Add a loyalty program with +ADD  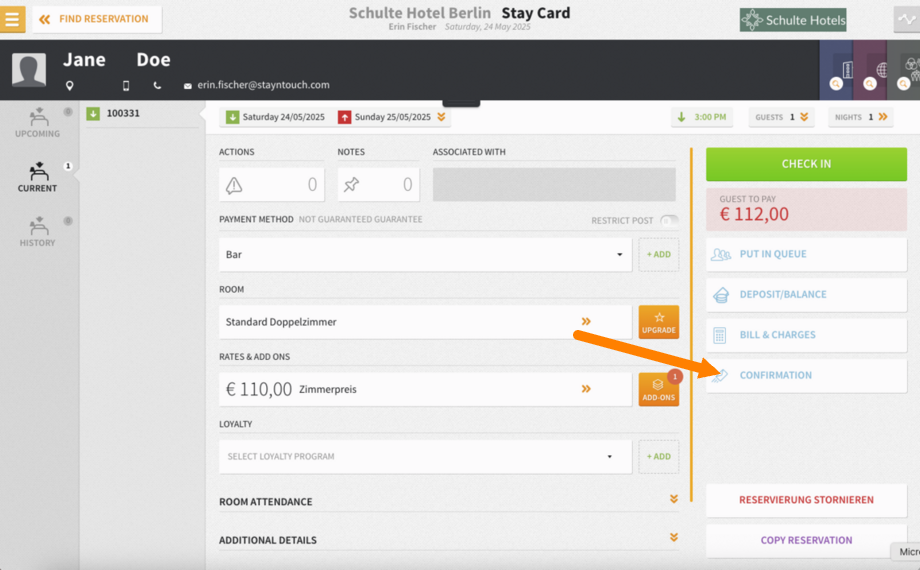[x=658, y=457]
